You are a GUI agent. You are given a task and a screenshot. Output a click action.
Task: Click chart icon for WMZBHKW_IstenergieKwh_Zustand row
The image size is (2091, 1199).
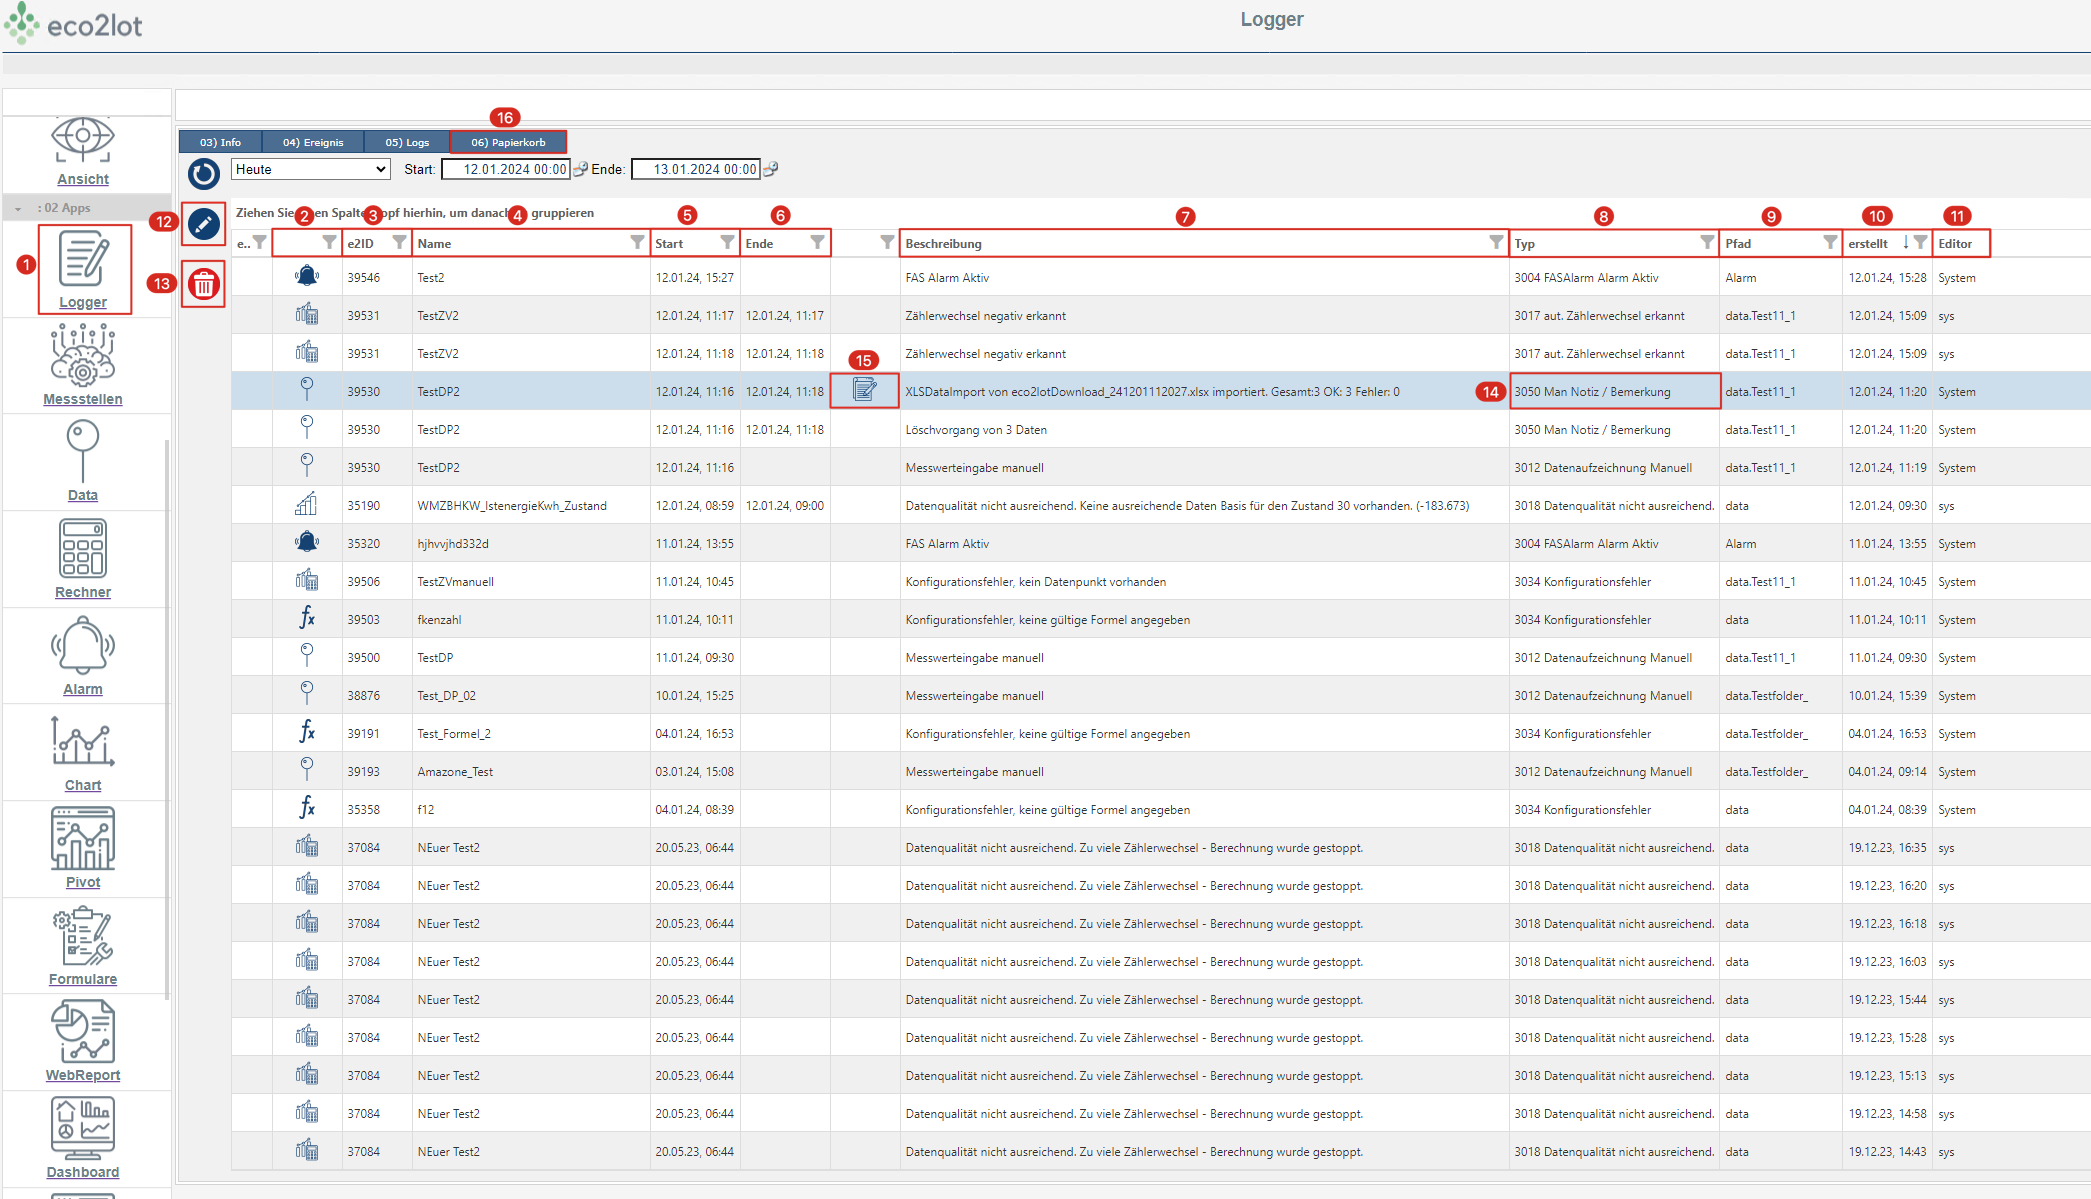pyautogui.click(x=307, y=504)
